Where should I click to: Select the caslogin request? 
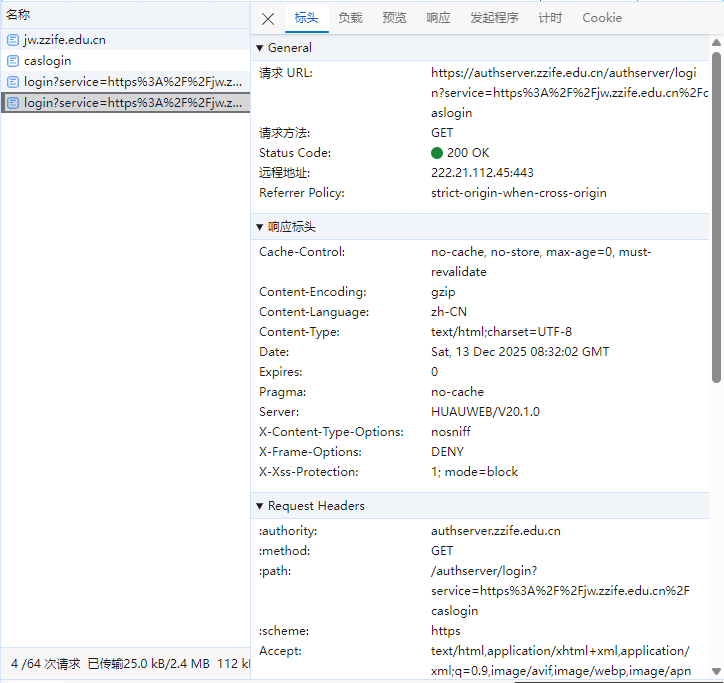click(x=47, y=61)
